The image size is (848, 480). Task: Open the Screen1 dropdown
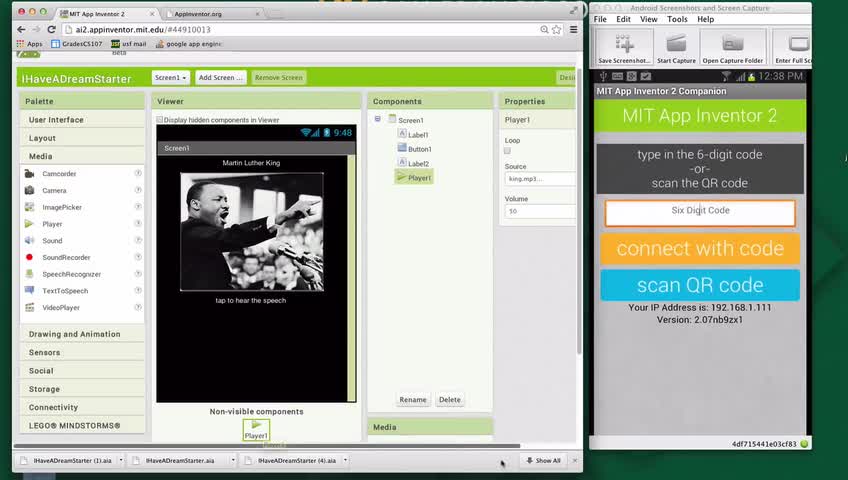point(170,78)
